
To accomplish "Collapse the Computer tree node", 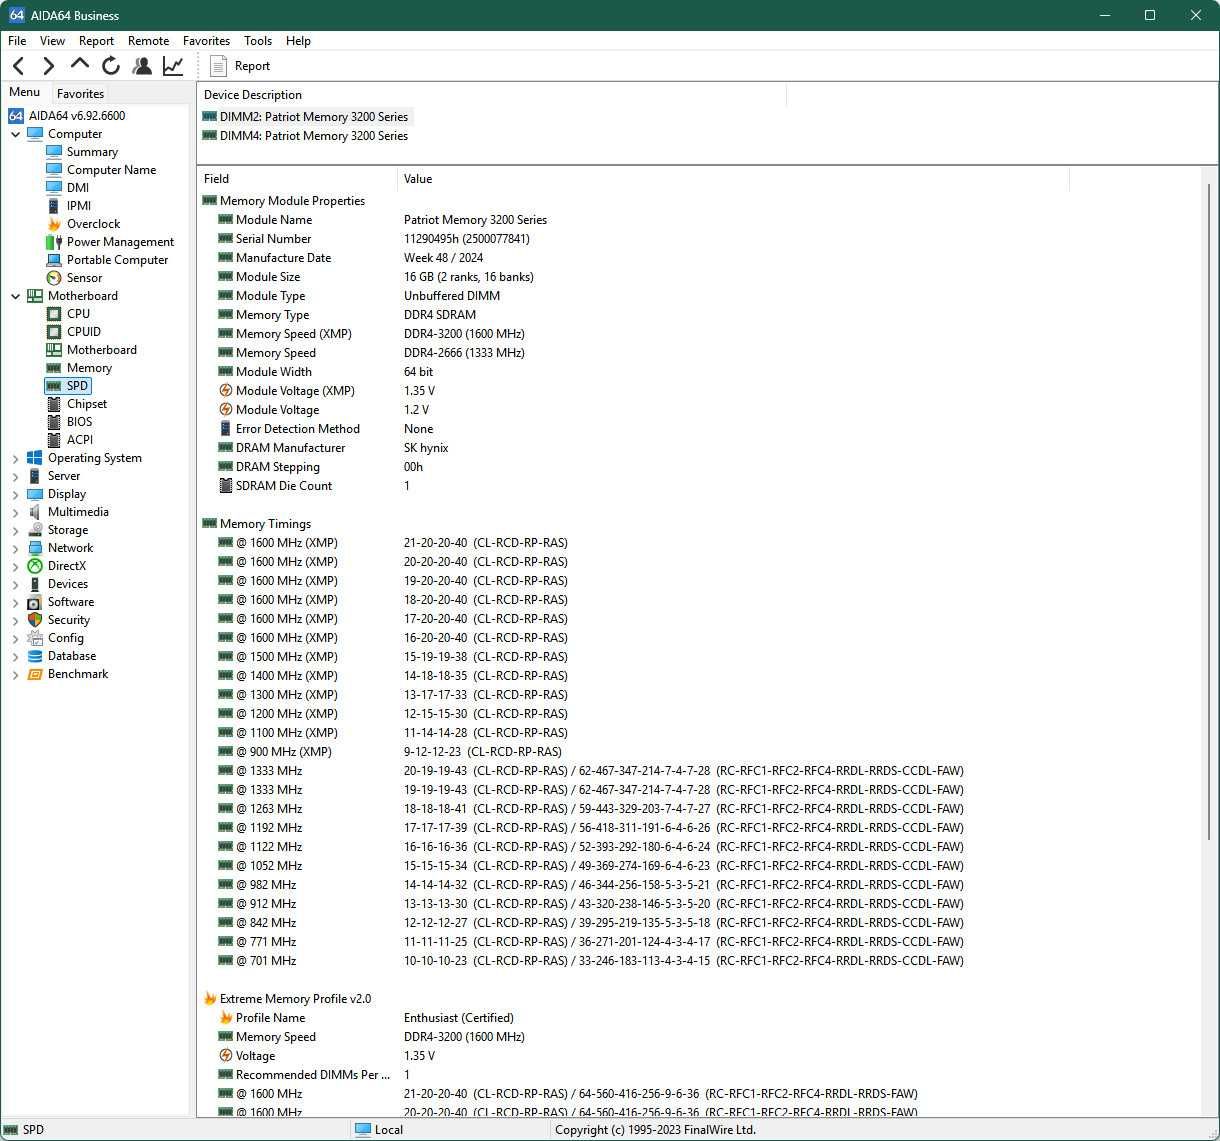I will 16,134.
